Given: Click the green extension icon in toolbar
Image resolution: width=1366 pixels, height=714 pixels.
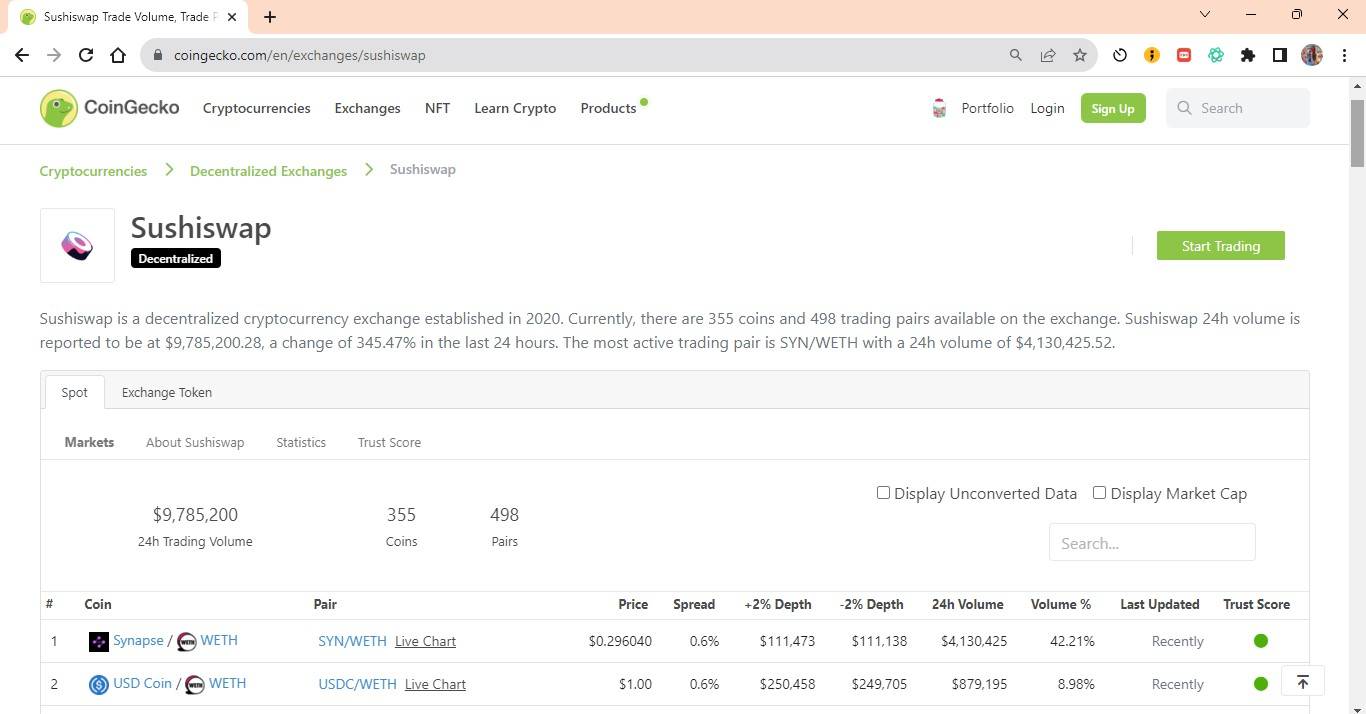Looking at the screenshot, I should point(1216,55).
